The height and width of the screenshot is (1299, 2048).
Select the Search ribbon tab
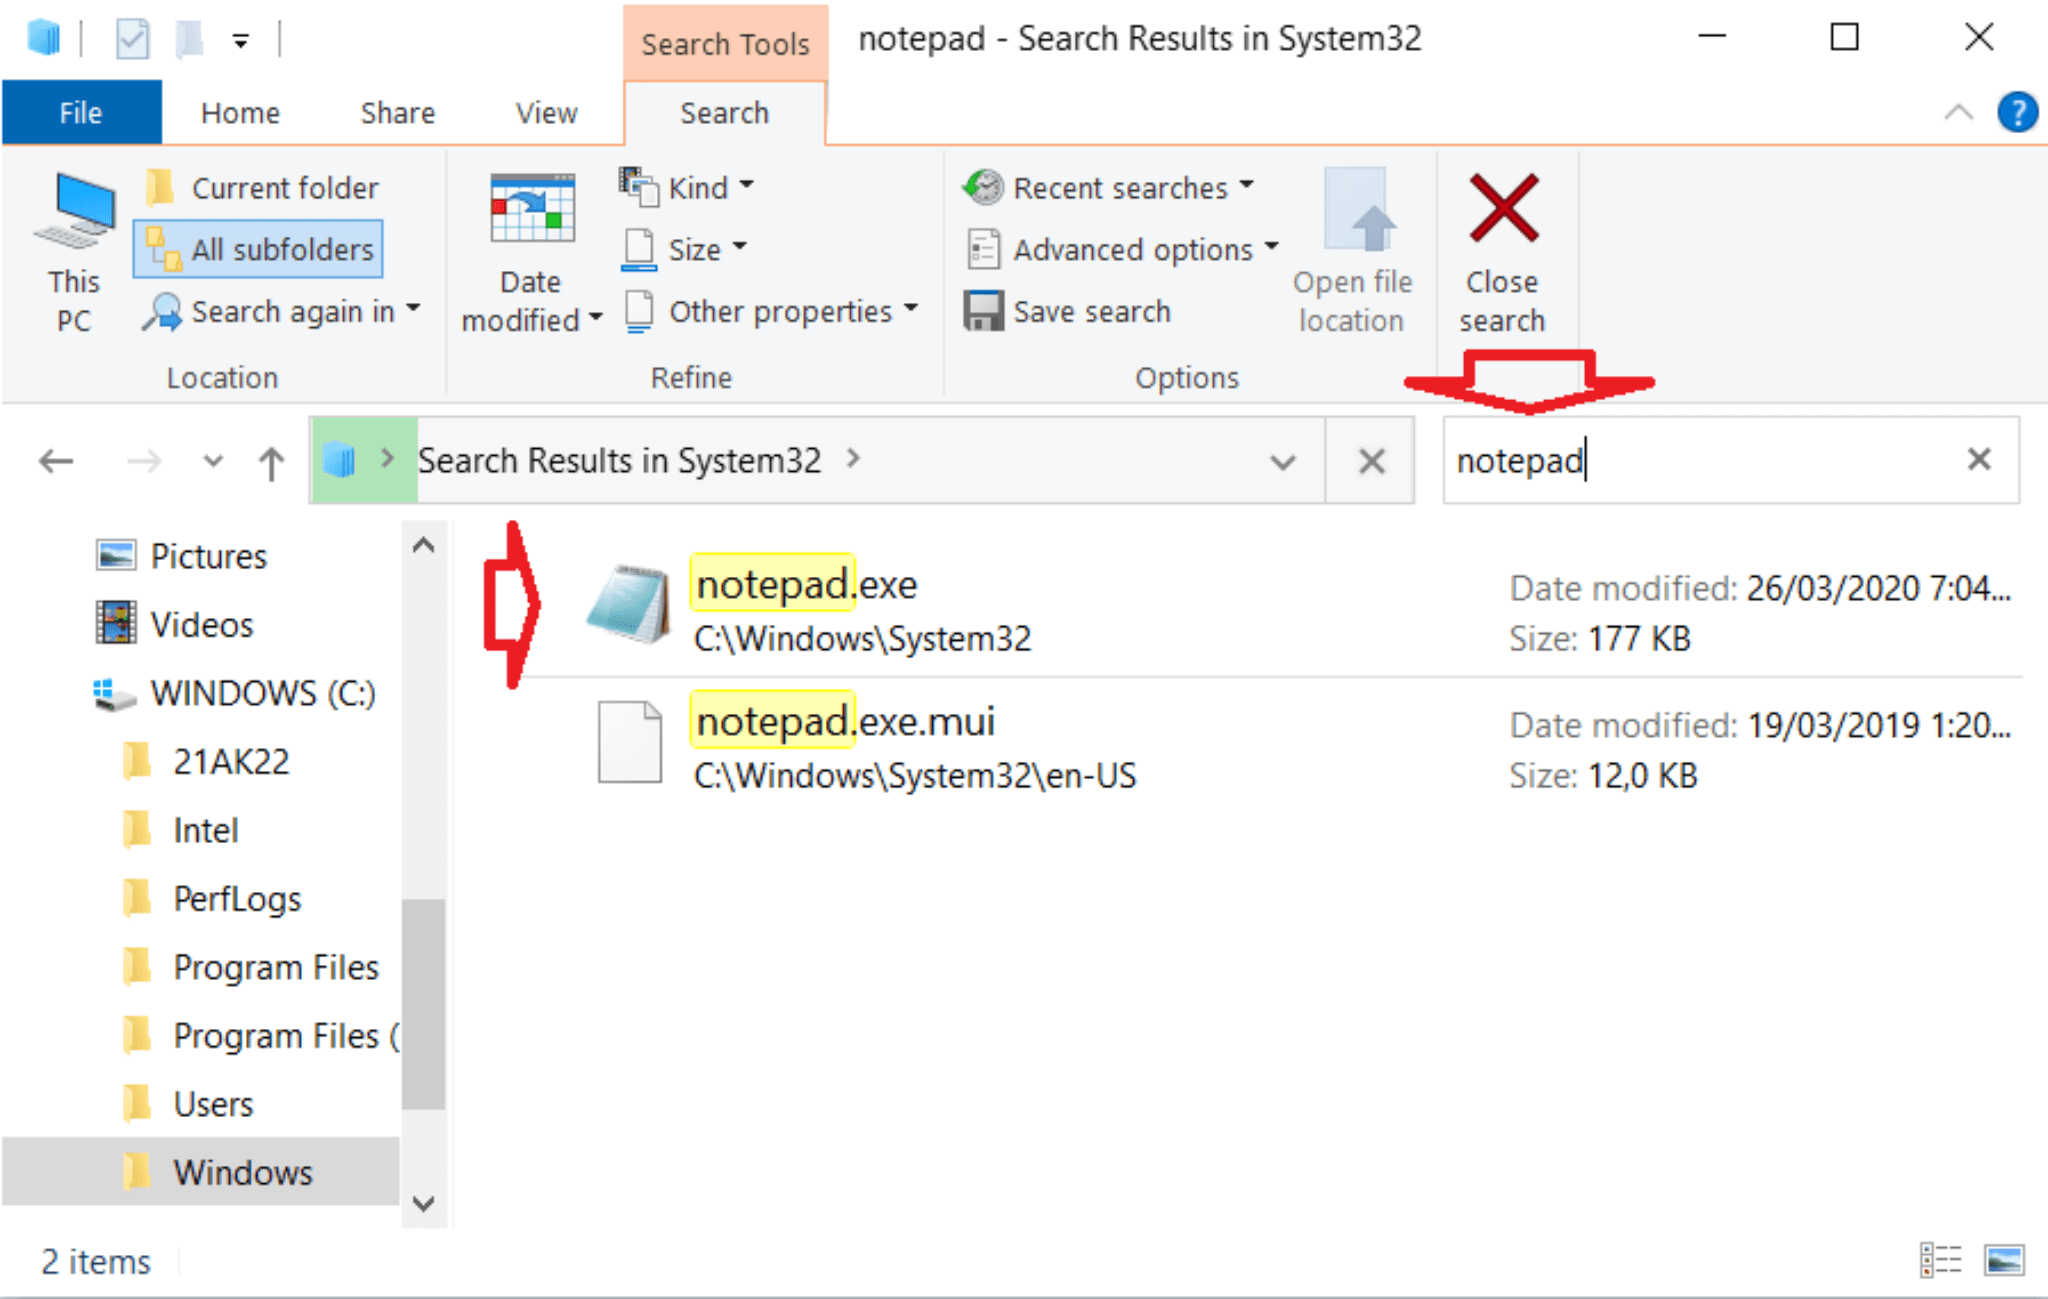click(x=725, y=113)
